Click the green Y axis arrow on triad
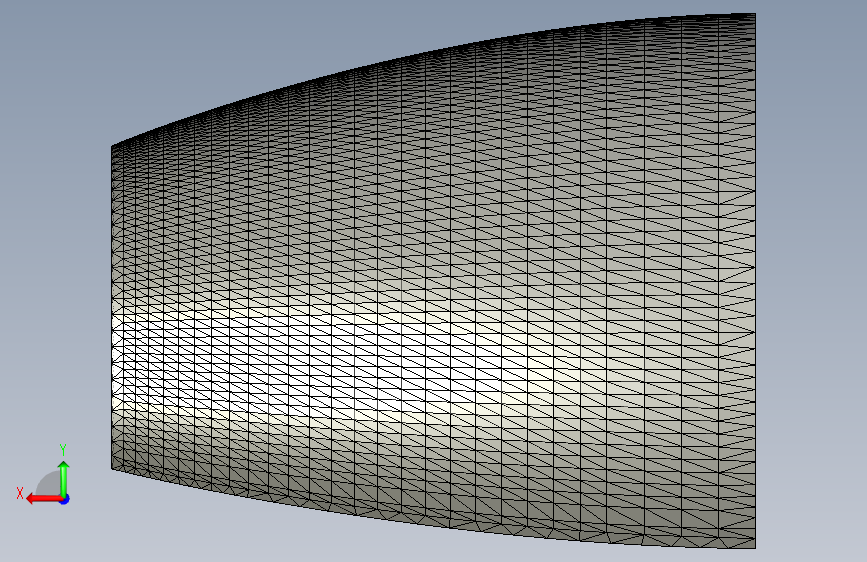Viewport: 867px width, 562px height. coord(64,478)
